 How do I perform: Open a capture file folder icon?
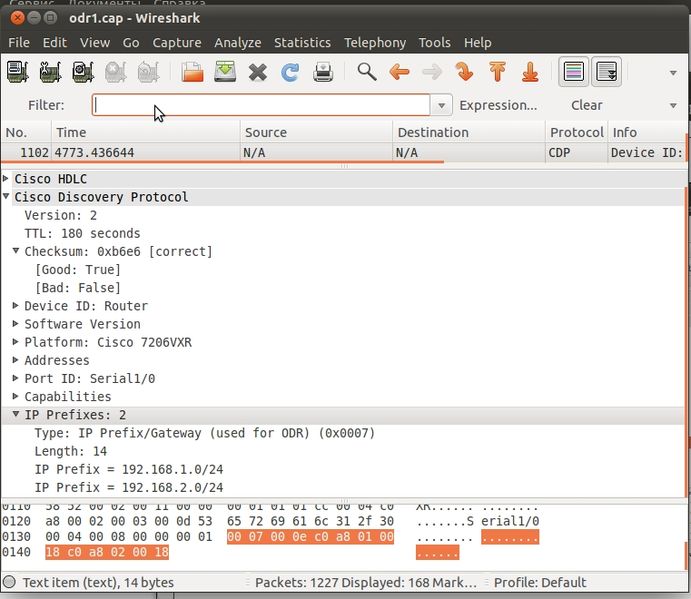(x=192, y=71)
